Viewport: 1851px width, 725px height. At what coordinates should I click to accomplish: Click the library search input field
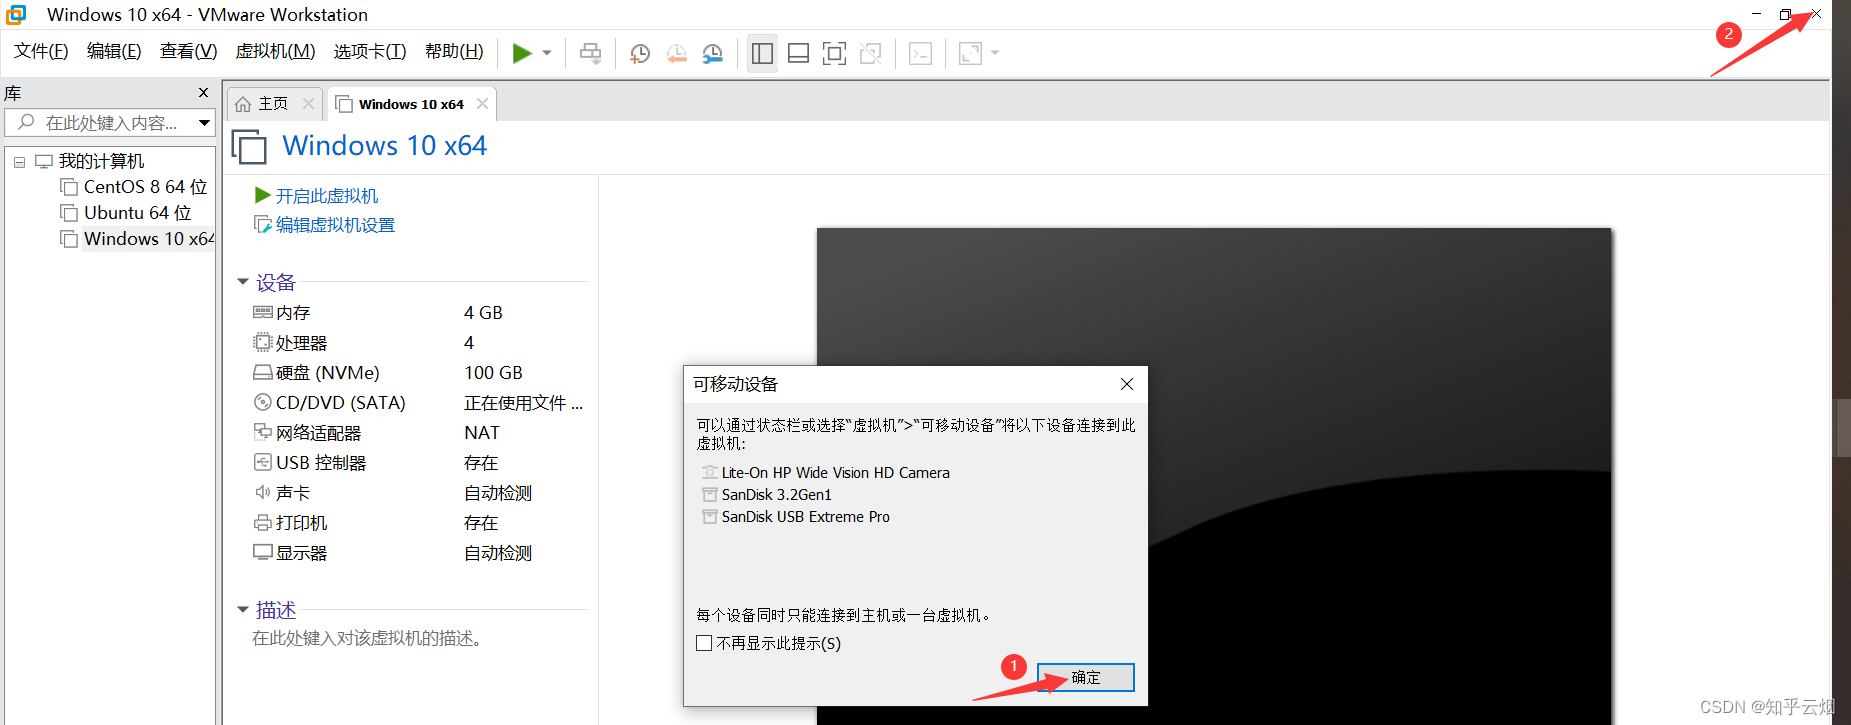(x=100, y=123)
